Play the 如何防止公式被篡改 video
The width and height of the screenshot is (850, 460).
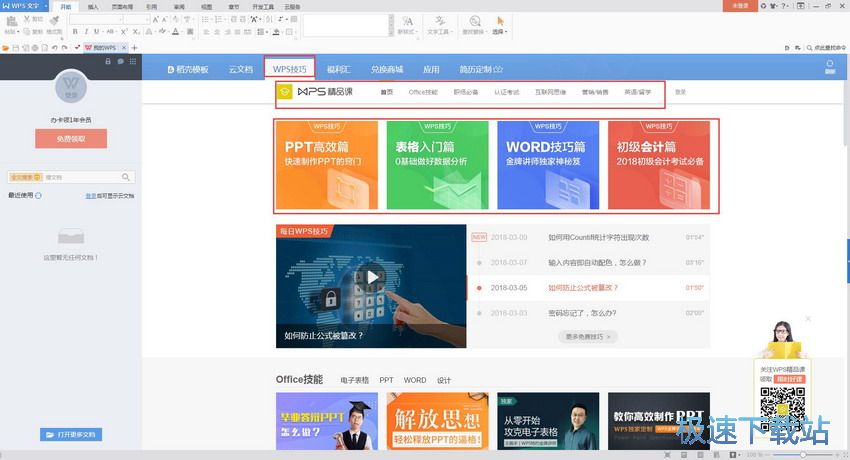tap(373, 277)
